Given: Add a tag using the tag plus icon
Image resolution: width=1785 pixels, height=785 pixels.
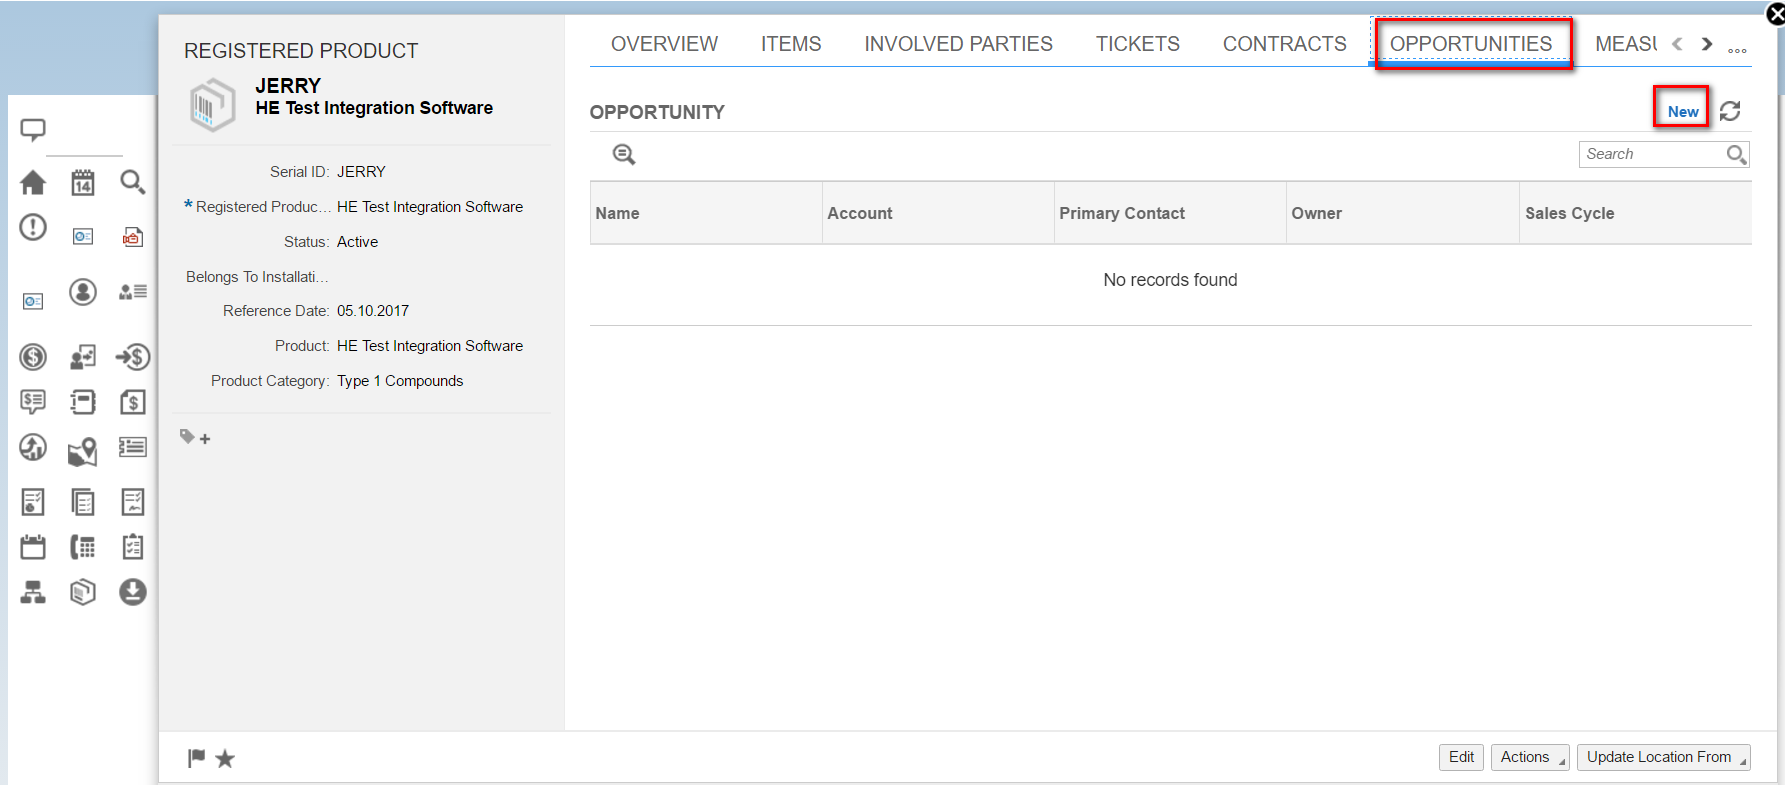Looking at the screenshot, I should pos(195,438).
